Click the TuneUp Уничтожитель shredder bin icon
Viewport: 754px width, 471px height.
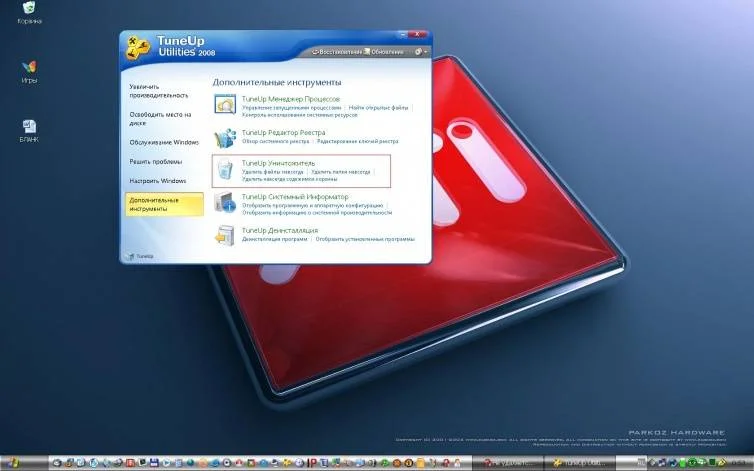225,170
